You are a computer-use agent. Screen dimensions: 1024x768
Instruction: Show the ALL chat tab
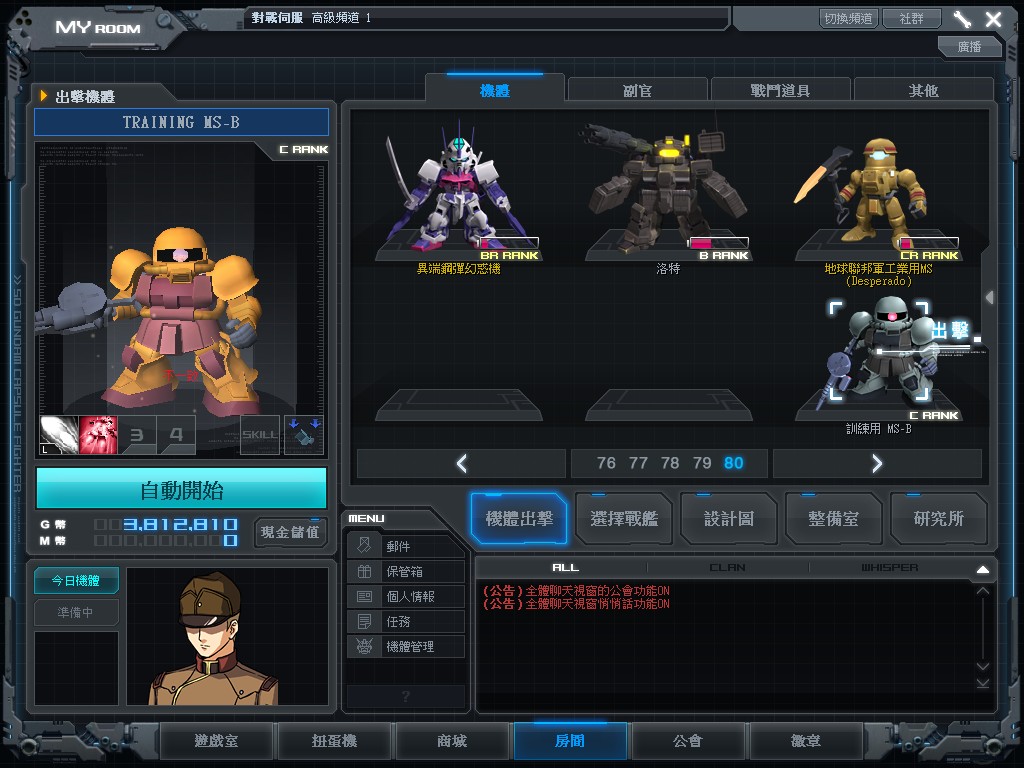coord(566,568)
